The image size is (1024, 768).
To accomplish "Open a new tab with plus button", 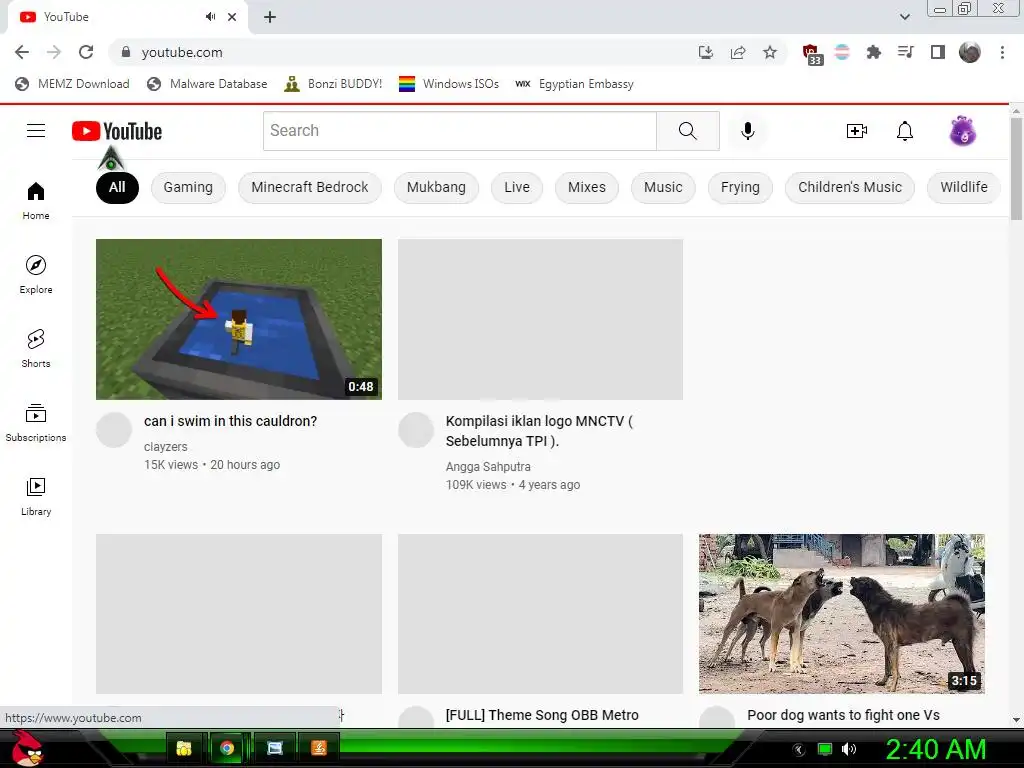I will 270,17.
